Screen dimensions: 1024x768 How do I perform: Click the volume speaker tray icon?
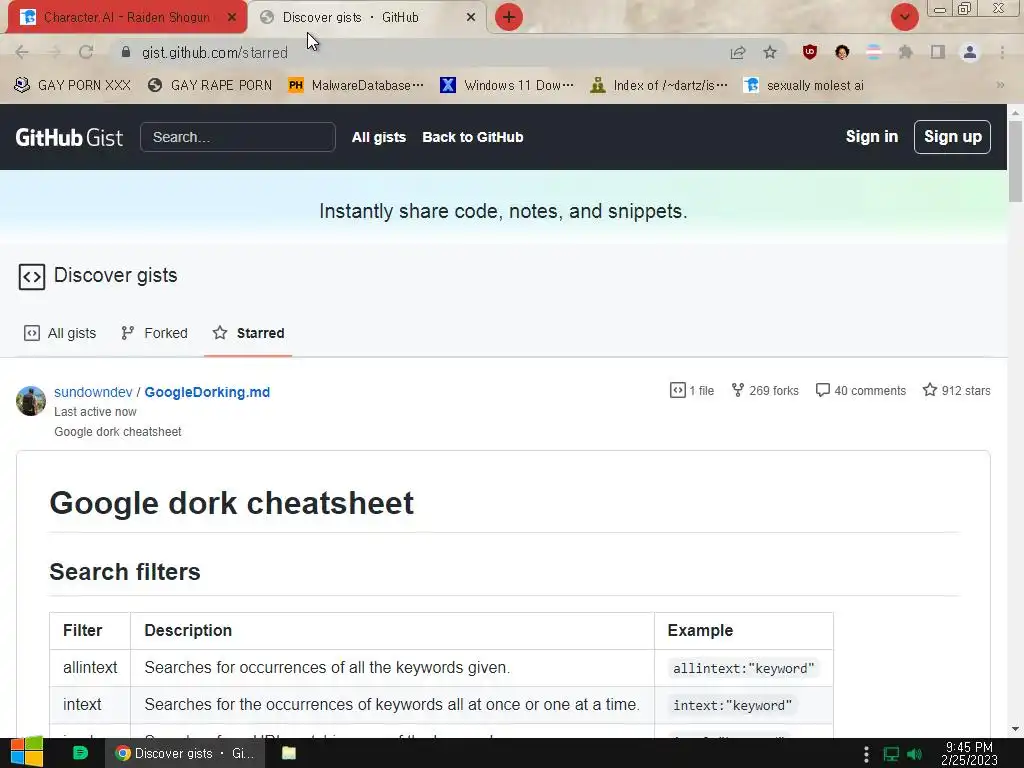coord(914,754)
